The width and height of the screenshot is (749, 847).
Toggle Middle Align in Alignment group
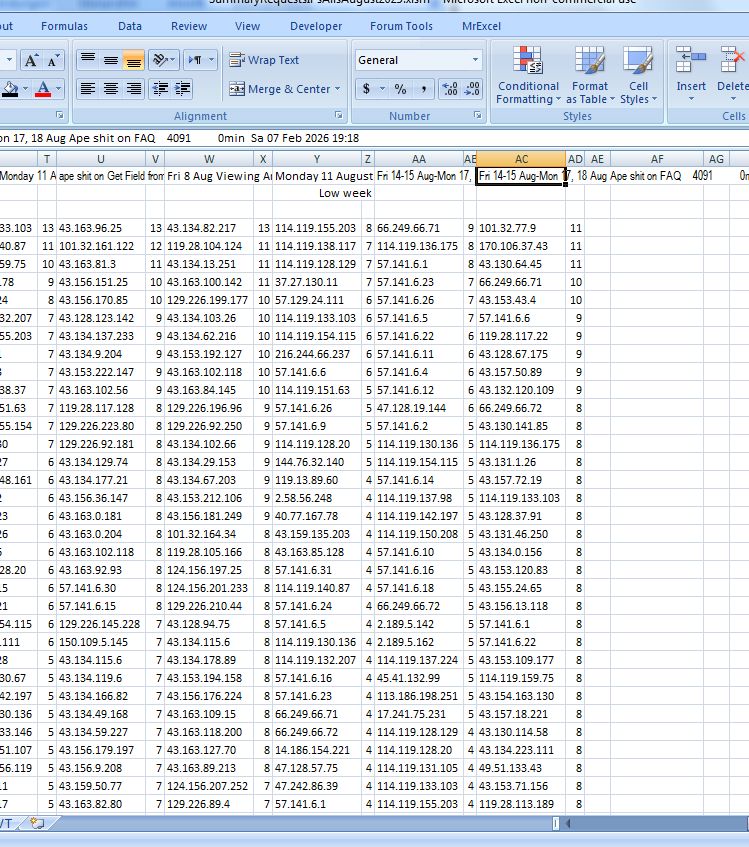[x=111, y=60]
